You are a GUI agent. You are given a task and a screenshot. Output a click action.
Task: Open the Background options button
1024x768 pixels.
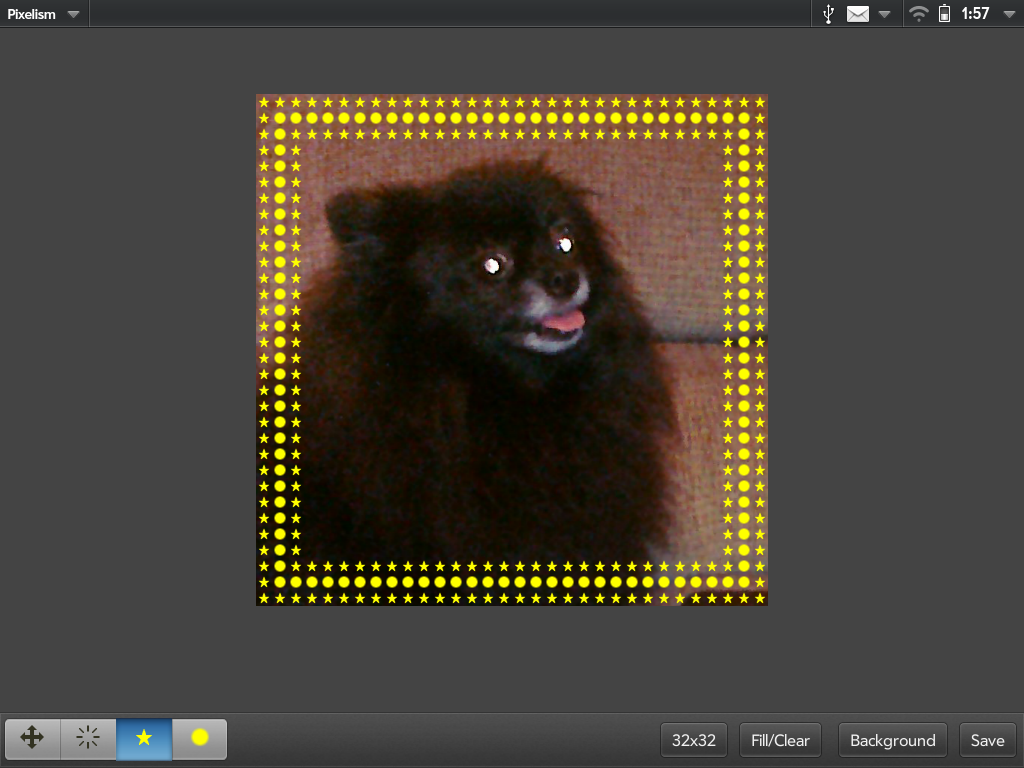892,740
